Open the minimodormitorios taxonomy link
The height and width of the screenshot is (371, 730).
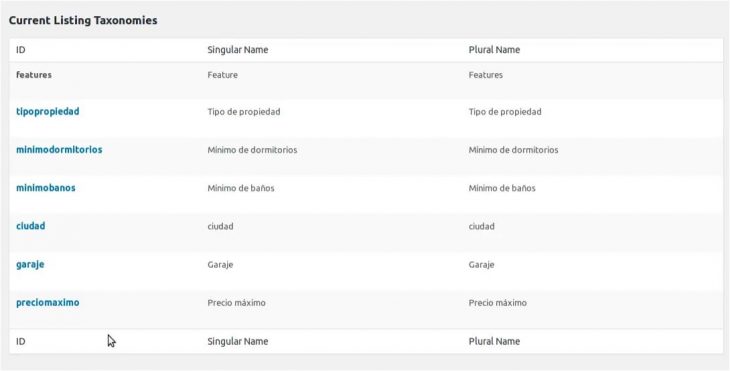(x=59, y=150)
